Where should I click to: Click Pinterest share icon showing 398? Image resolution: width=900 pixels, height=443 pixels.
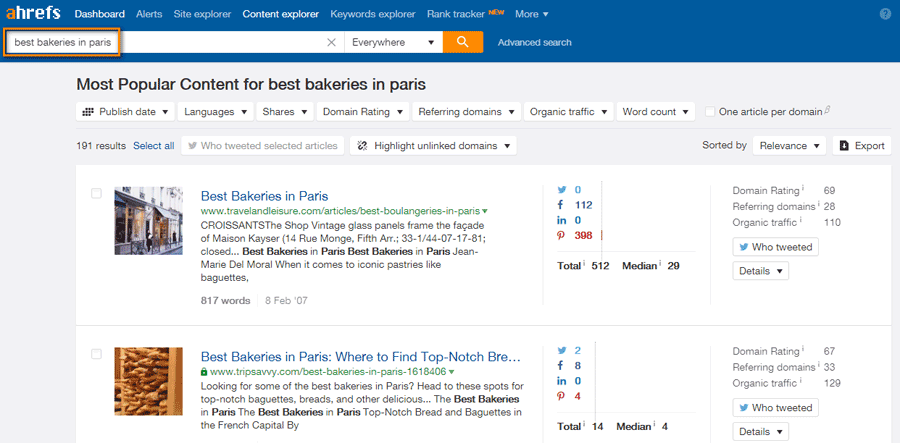click(x=561, y=235)
